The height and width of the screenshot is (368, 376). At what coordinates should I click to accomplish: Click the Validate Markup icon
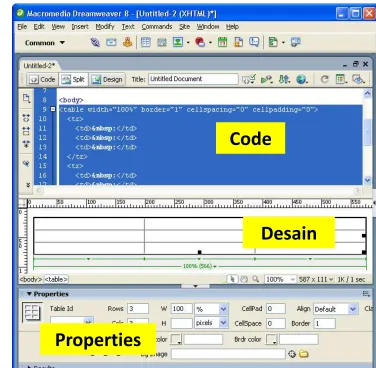[x=266, y=79]
